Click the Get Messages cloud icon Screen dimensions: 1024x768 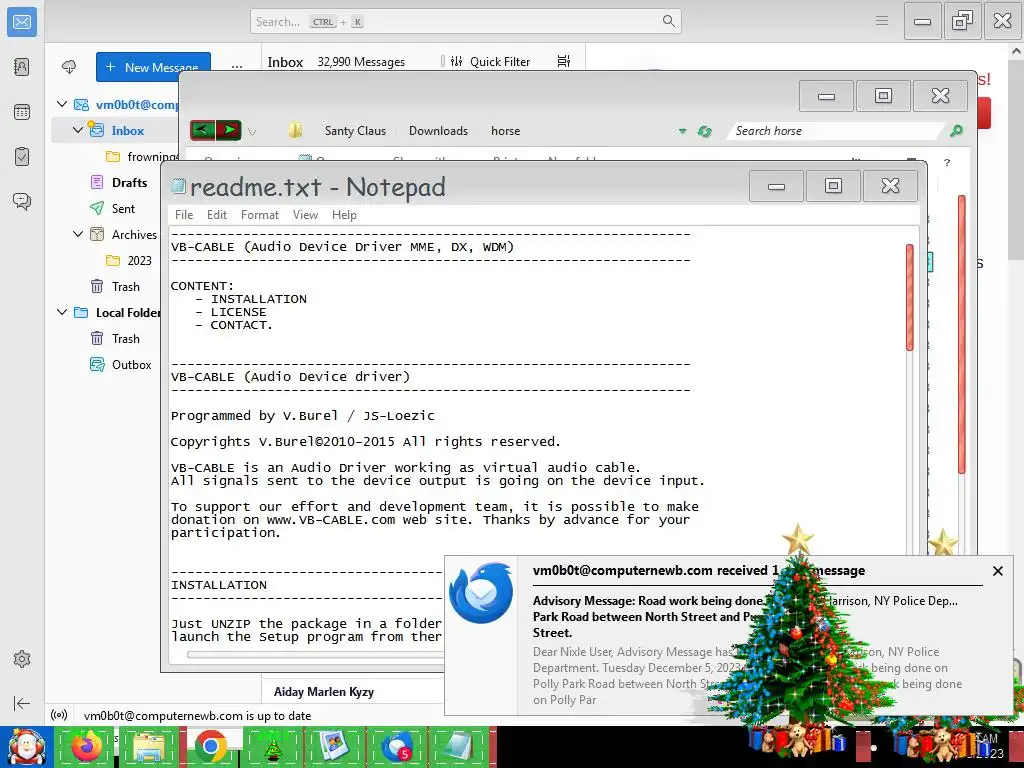[69, 67]
